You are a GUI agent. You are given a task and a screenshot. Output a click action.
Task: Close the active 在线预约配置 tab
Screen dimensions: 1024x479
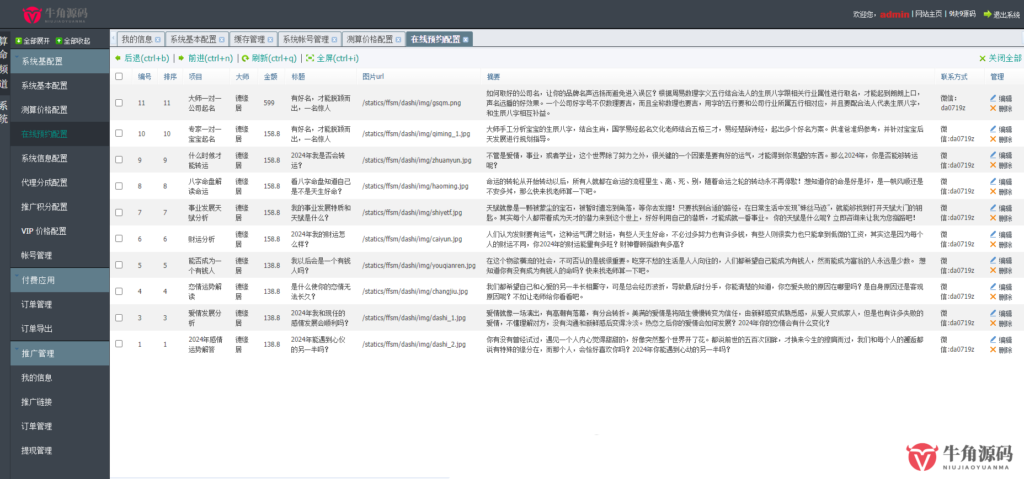(x=466, y=39)
